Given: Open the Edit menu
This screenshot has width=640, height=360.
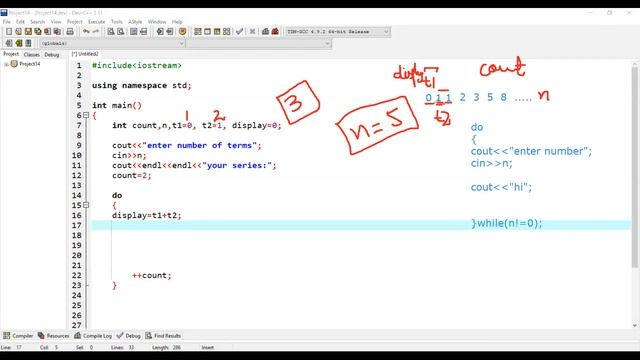Looking at the screenshot, I should pos(20,22).
